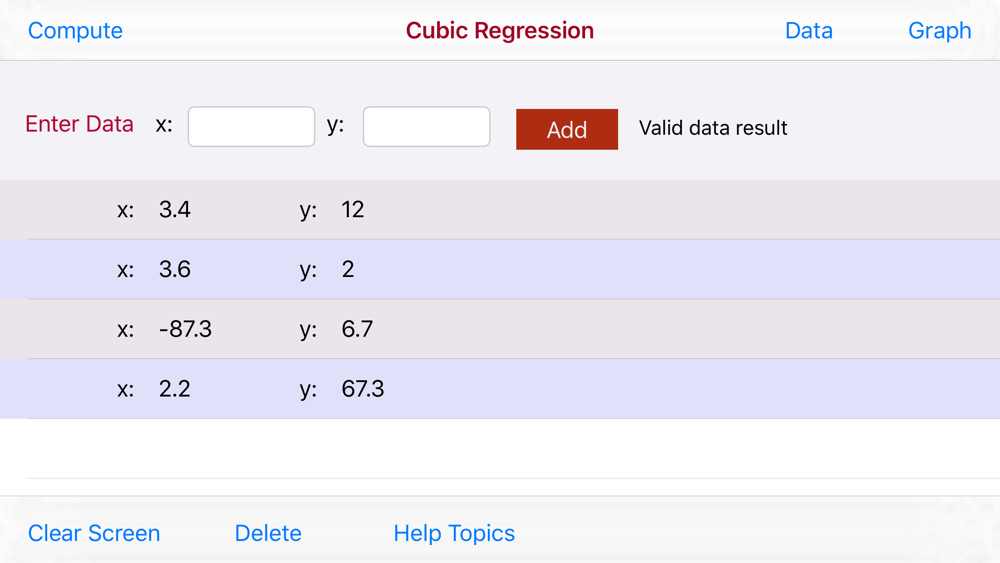The width and height of the screenshot is (1000, 563).
Task: Click the Valid data result message
Action: click(x=713, y=128)
